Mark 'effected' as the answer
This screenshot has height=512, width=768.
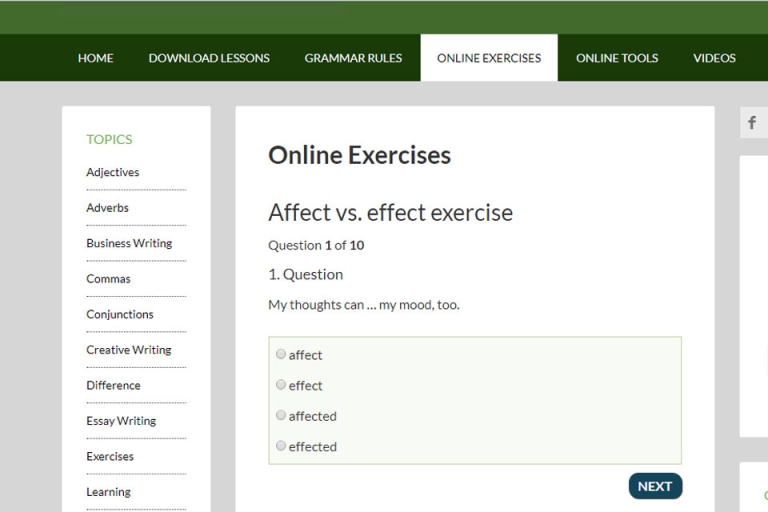pyautogui.click(x=281, y=446)
